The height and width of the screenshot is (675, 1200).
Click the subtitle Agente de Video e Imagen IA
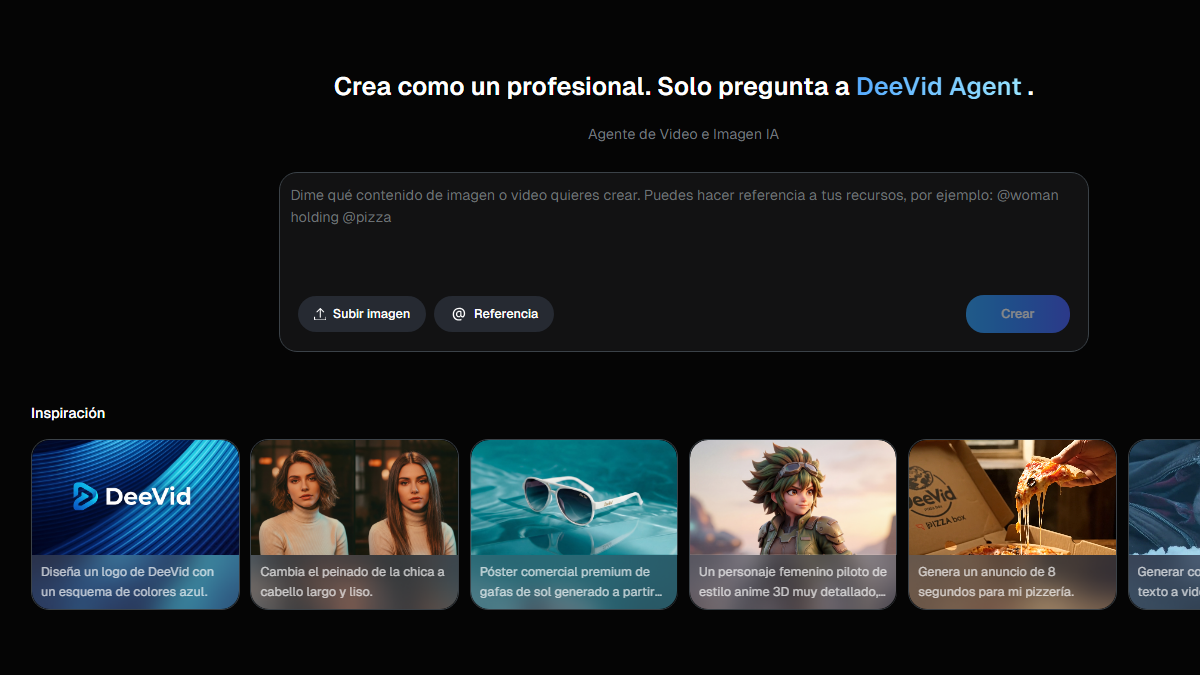683,133
